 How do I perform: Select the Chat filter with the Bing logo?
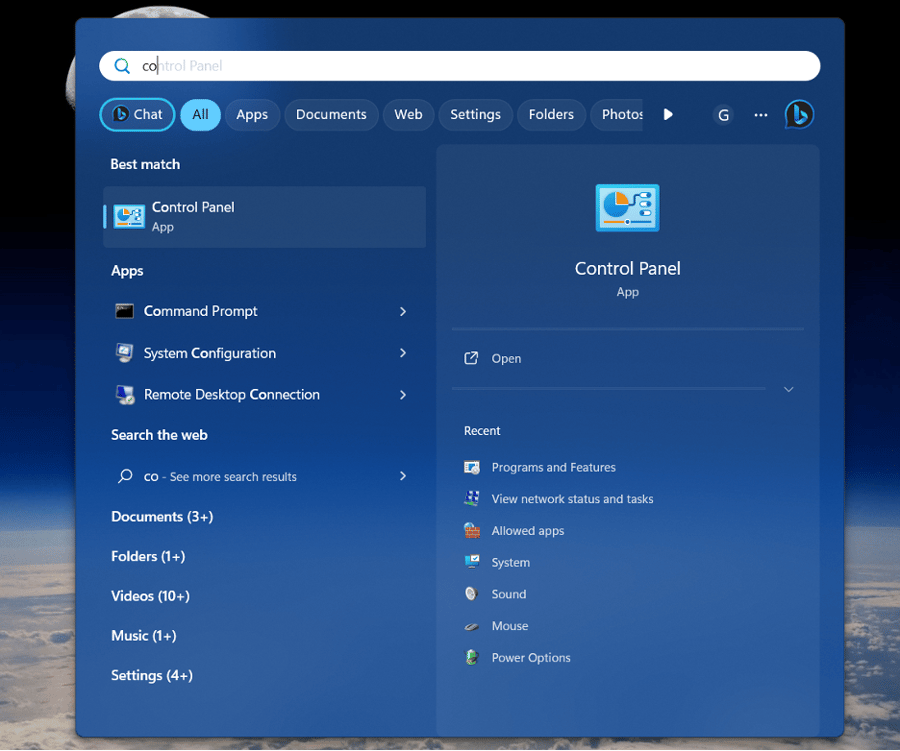[x=137, y=115]
